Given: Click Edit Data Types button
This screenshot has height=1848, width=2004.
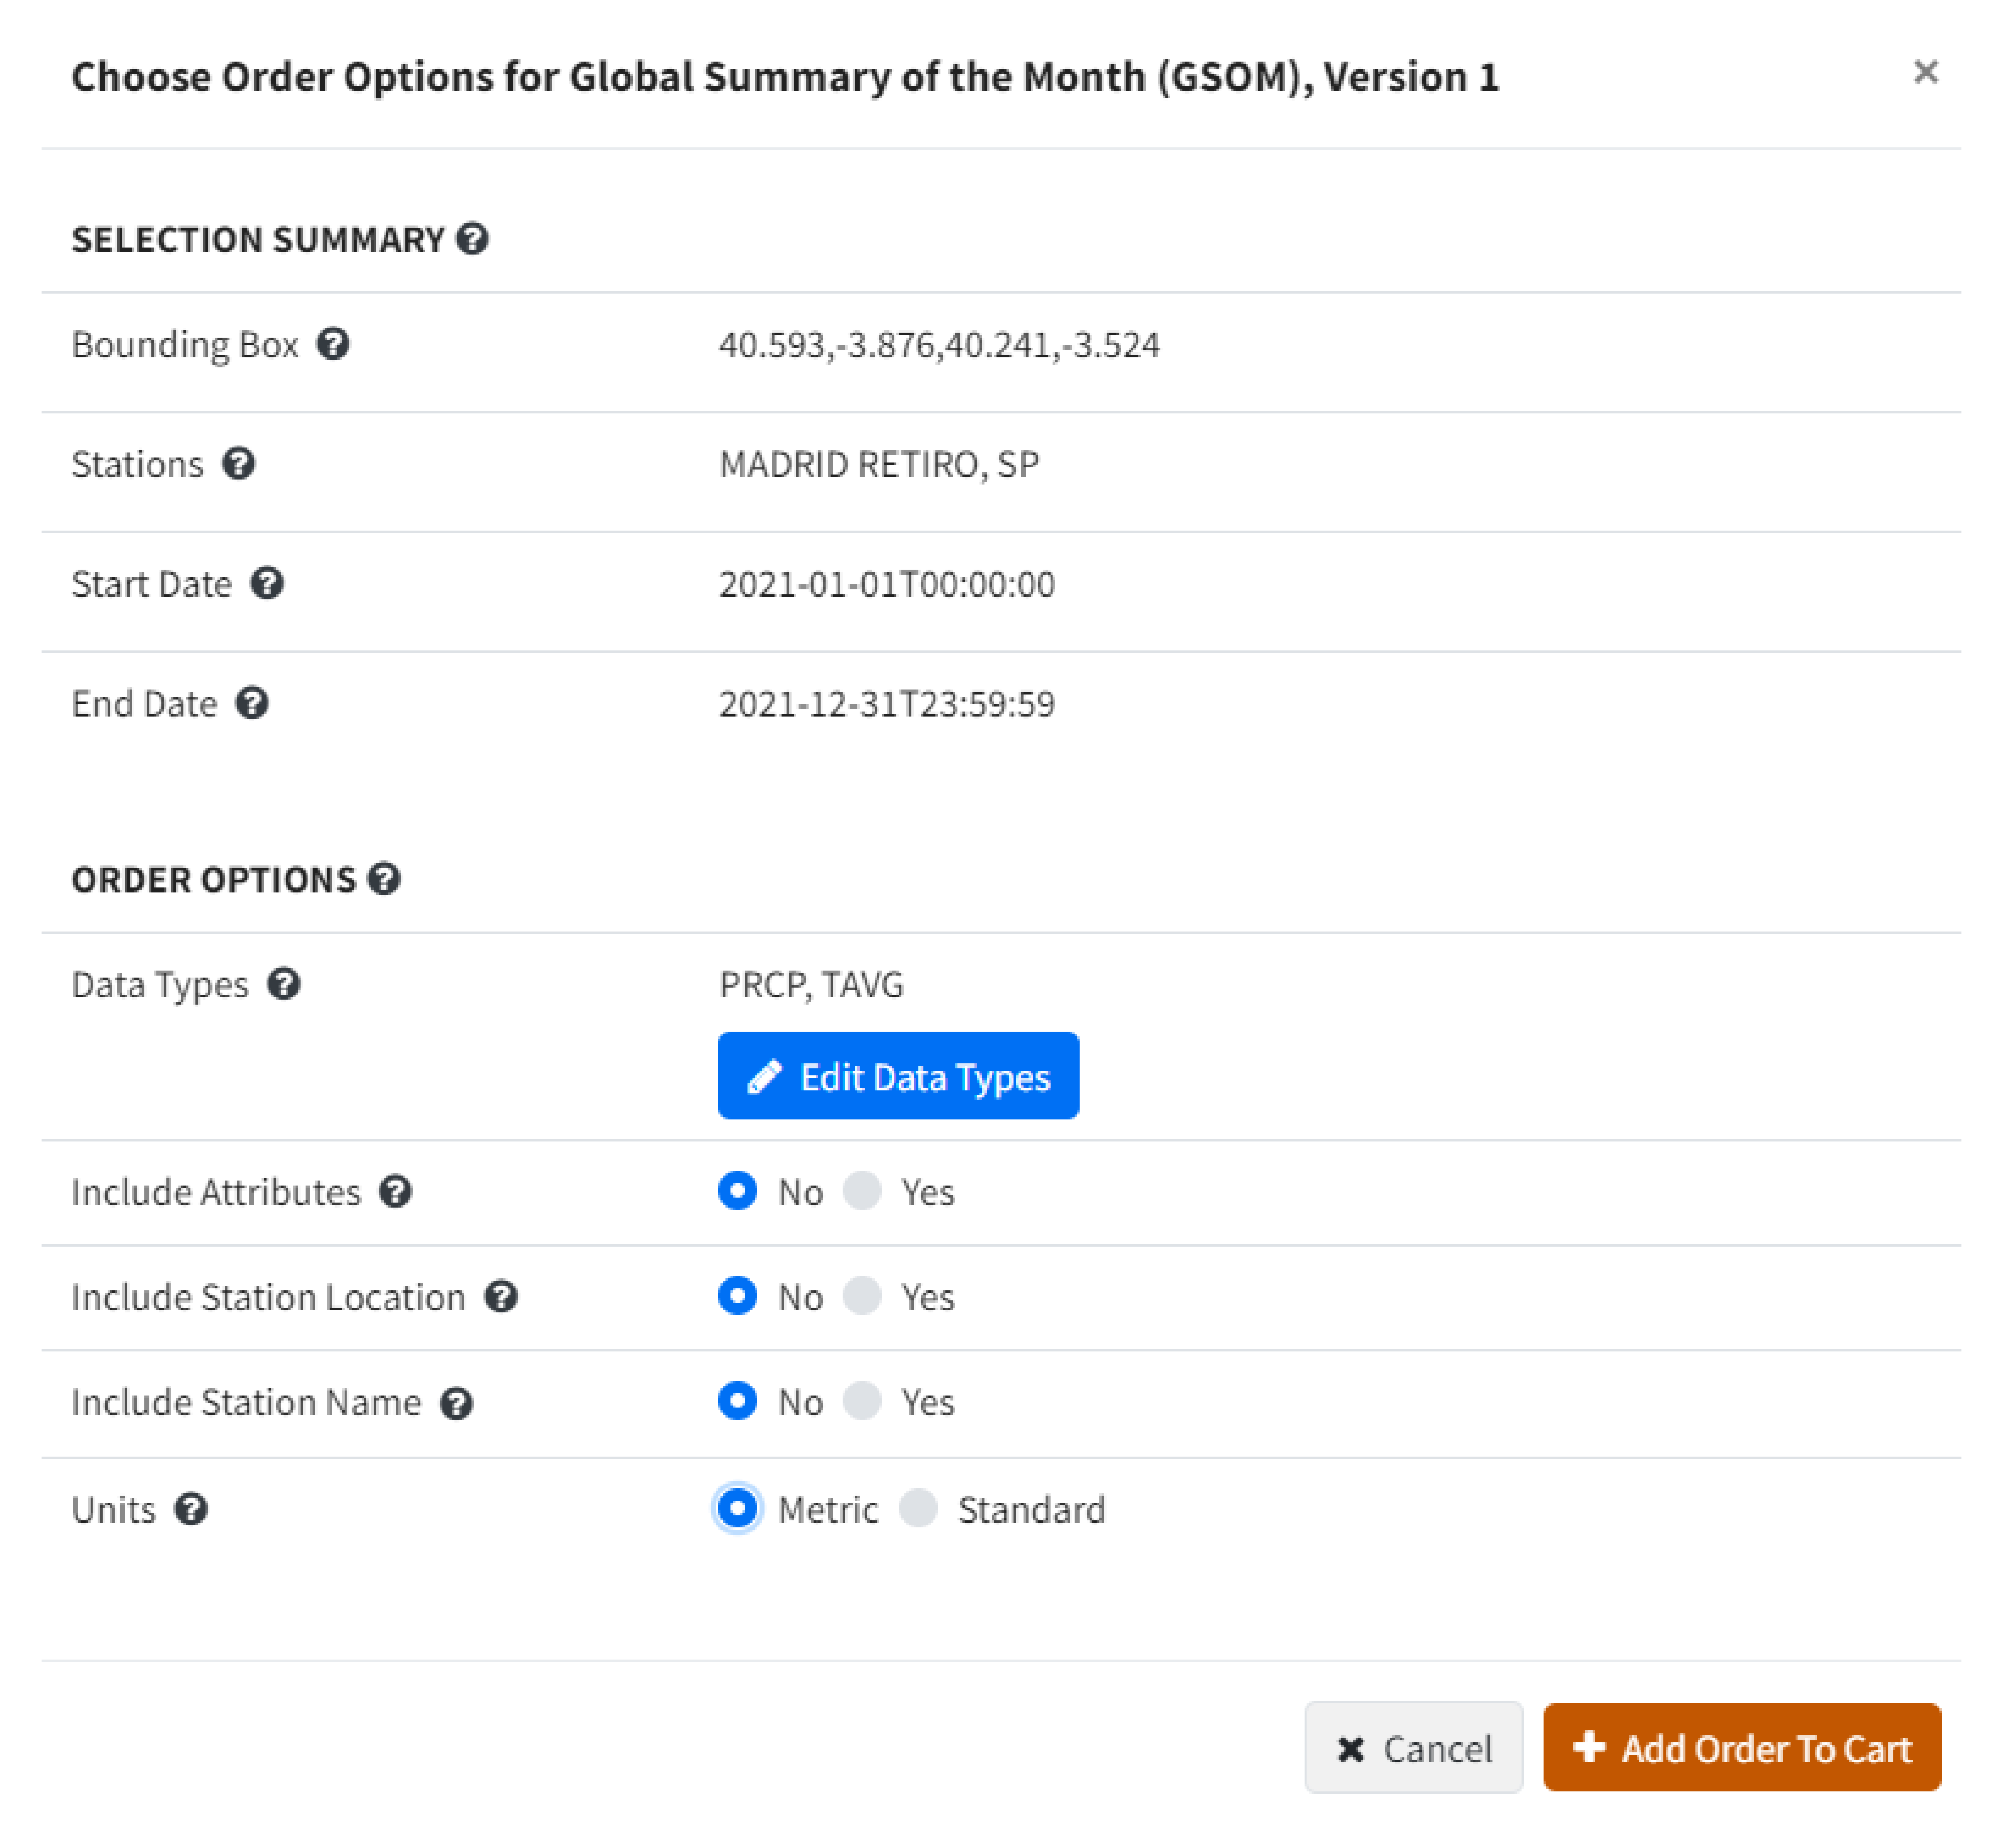Looking at the screenshot, I should click(x=898, y=1076).
